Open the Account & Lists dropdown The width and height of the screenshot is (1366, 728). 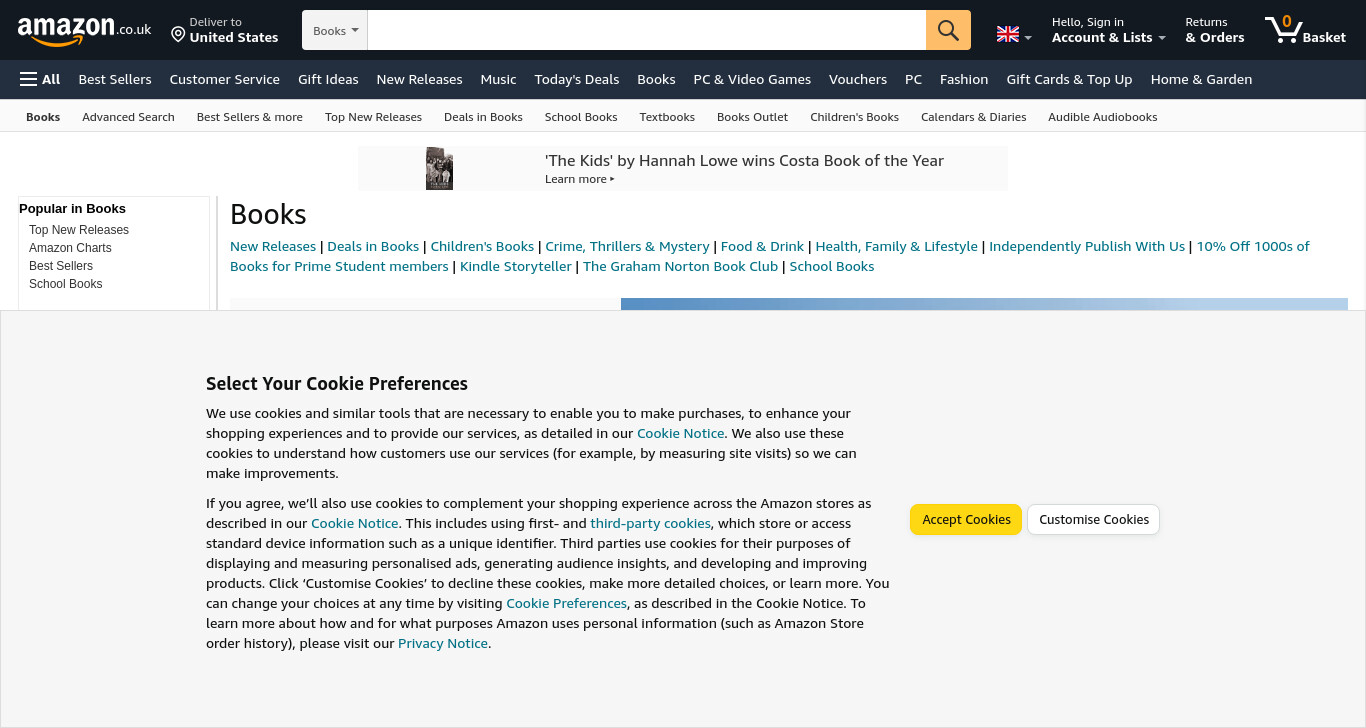1108,30
